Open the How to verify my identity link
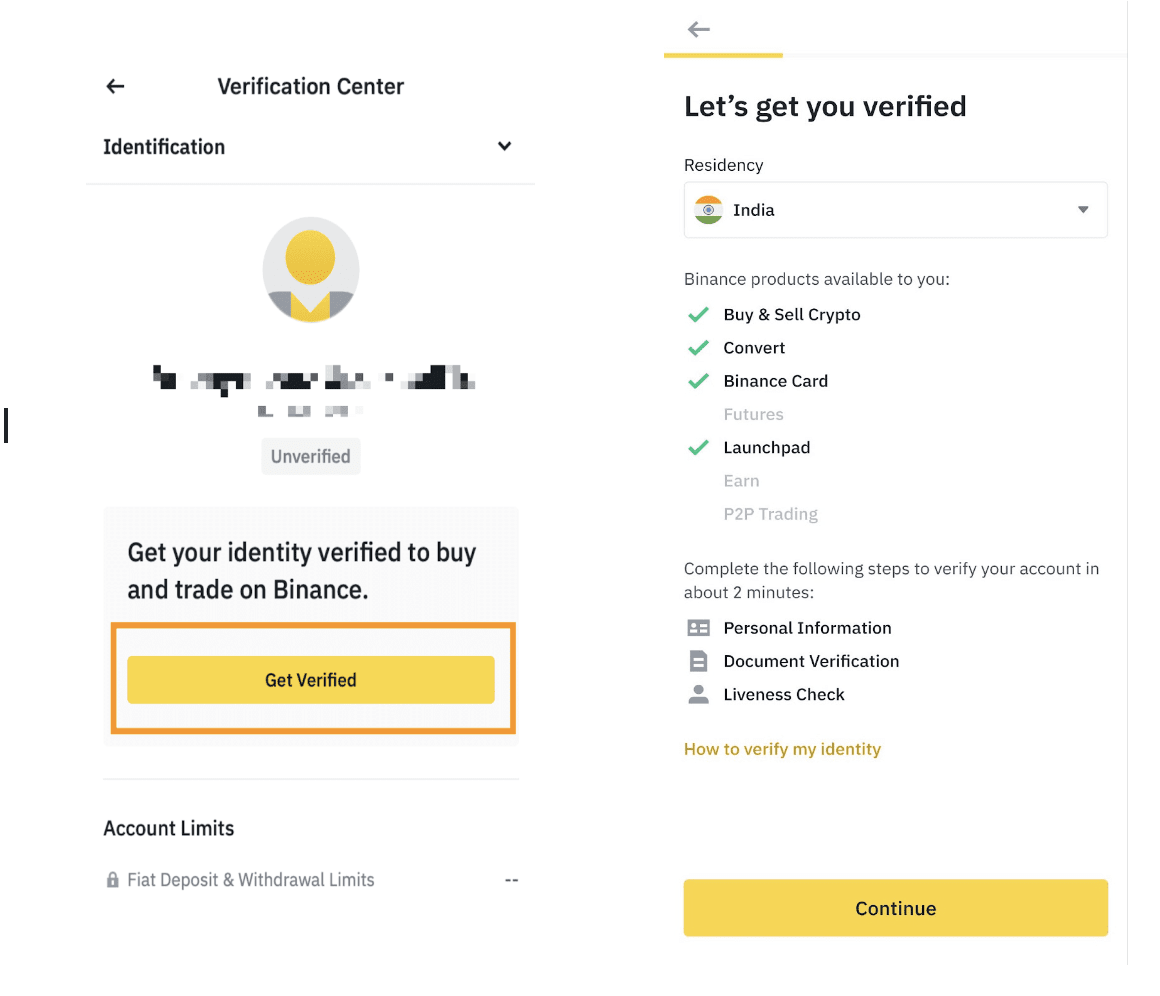 click(x=782, y=749)
